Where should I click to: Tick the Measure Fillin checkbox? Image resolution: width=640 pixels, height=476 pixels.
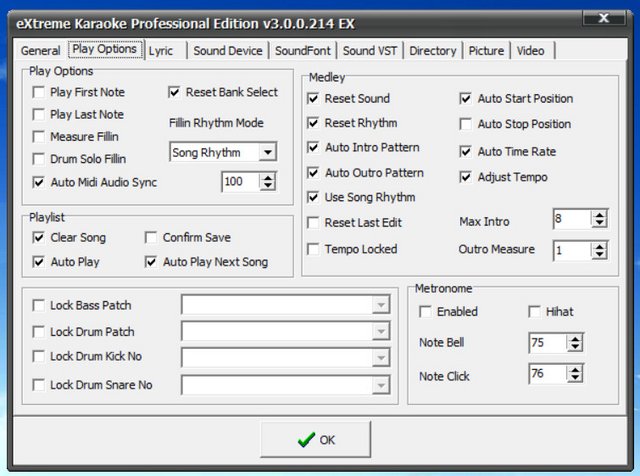[x=38, y=136]
